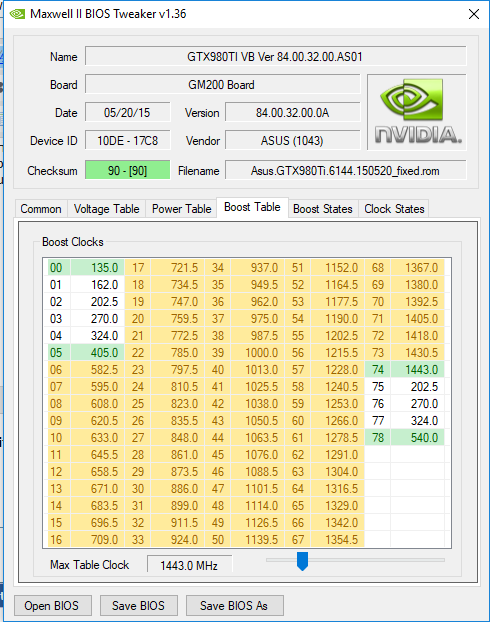Click the Max Table Clock slider handle
The height and width of the screenshot is (622, 490).
pyautogui.click(x=302, y=561)
